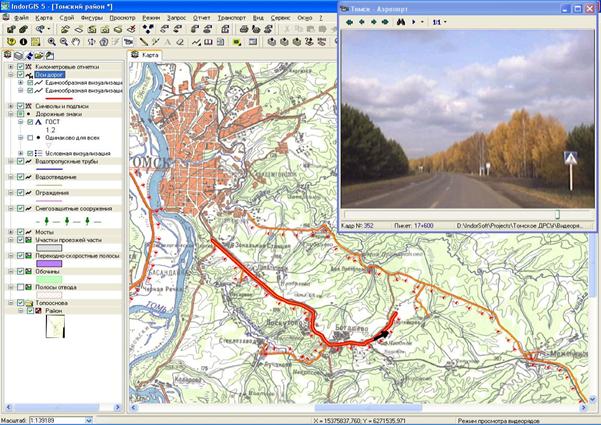Select the zoom in magnifier tool
The image size is (601, 425).
point(49,42)
